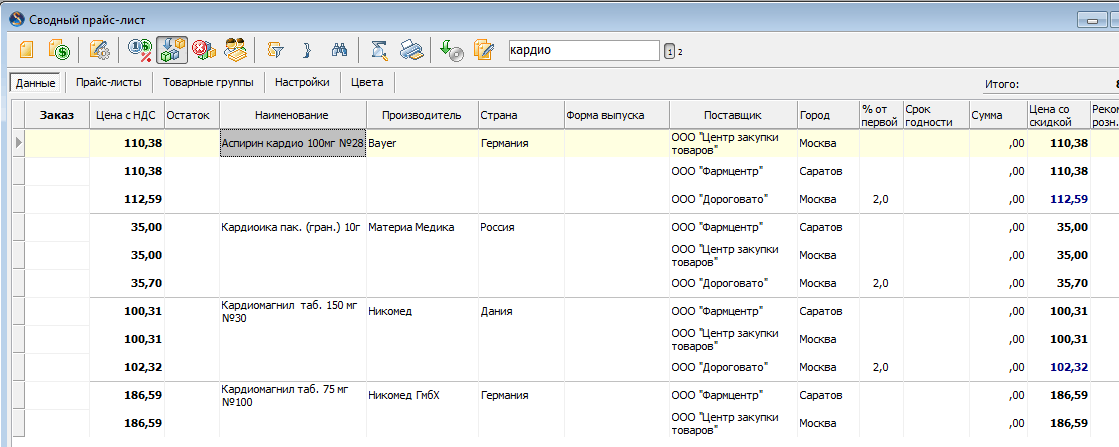Click the Bayer manufacturer cell
1119x447 pixels.
pos(422,143)
